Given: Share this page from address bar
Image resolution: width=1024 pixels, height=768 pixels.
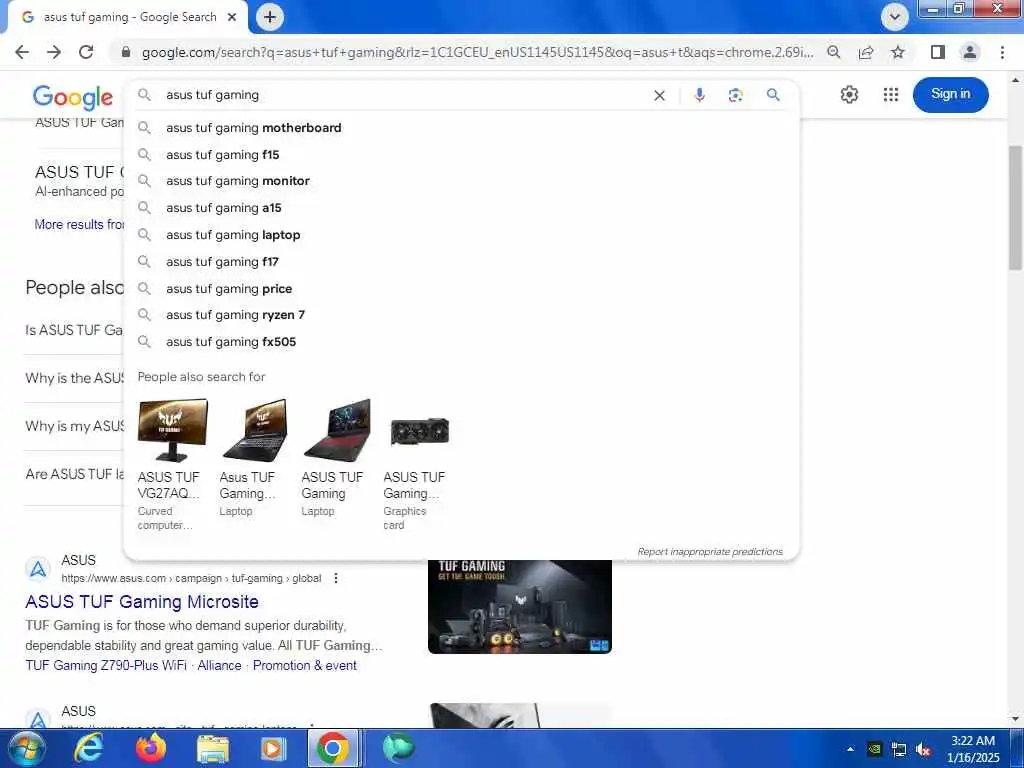Looking at the screenshot, I should click(866, 52).
